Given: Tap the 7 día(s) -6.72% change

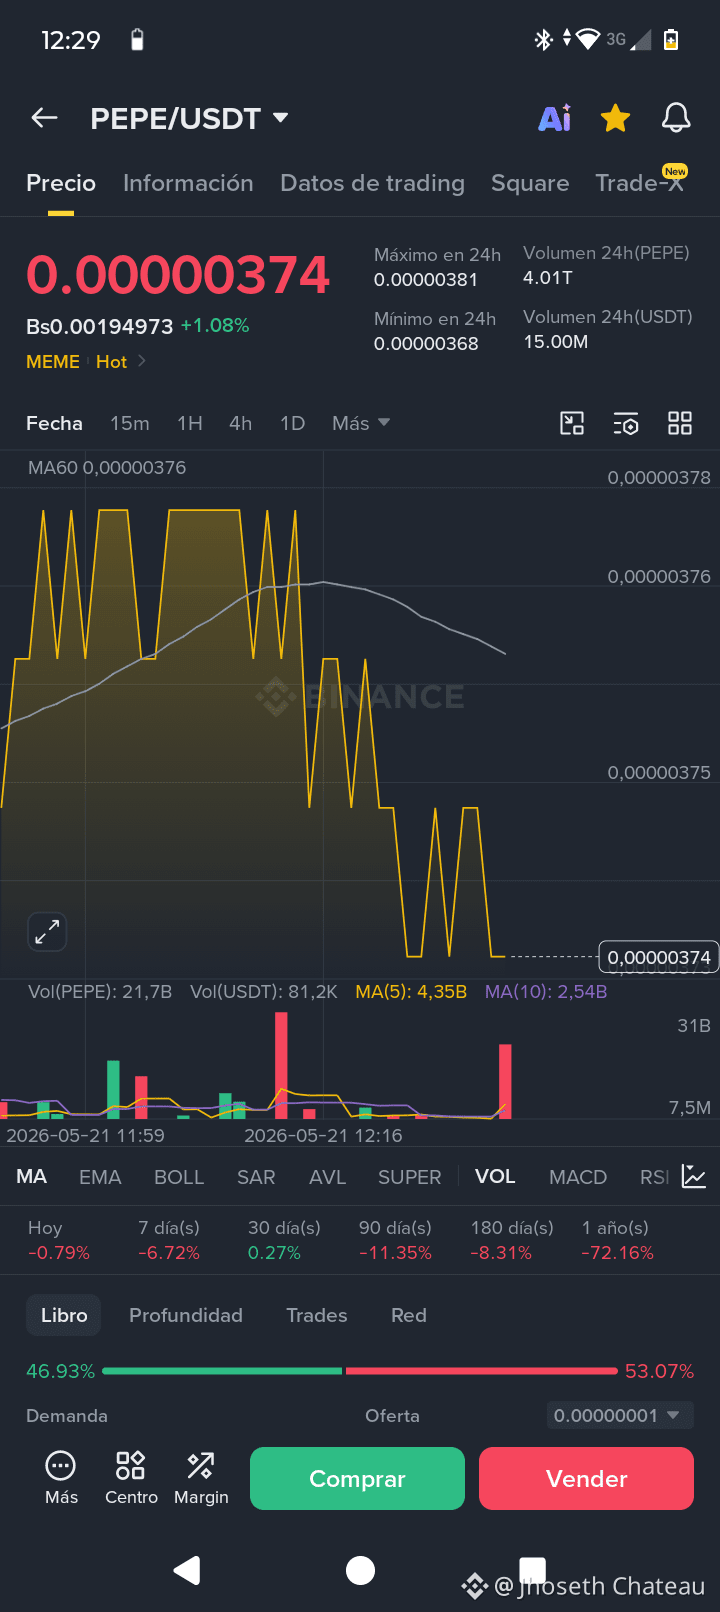Looking at the screenshot, I should pyautogui.click(x=169, y=1240).
